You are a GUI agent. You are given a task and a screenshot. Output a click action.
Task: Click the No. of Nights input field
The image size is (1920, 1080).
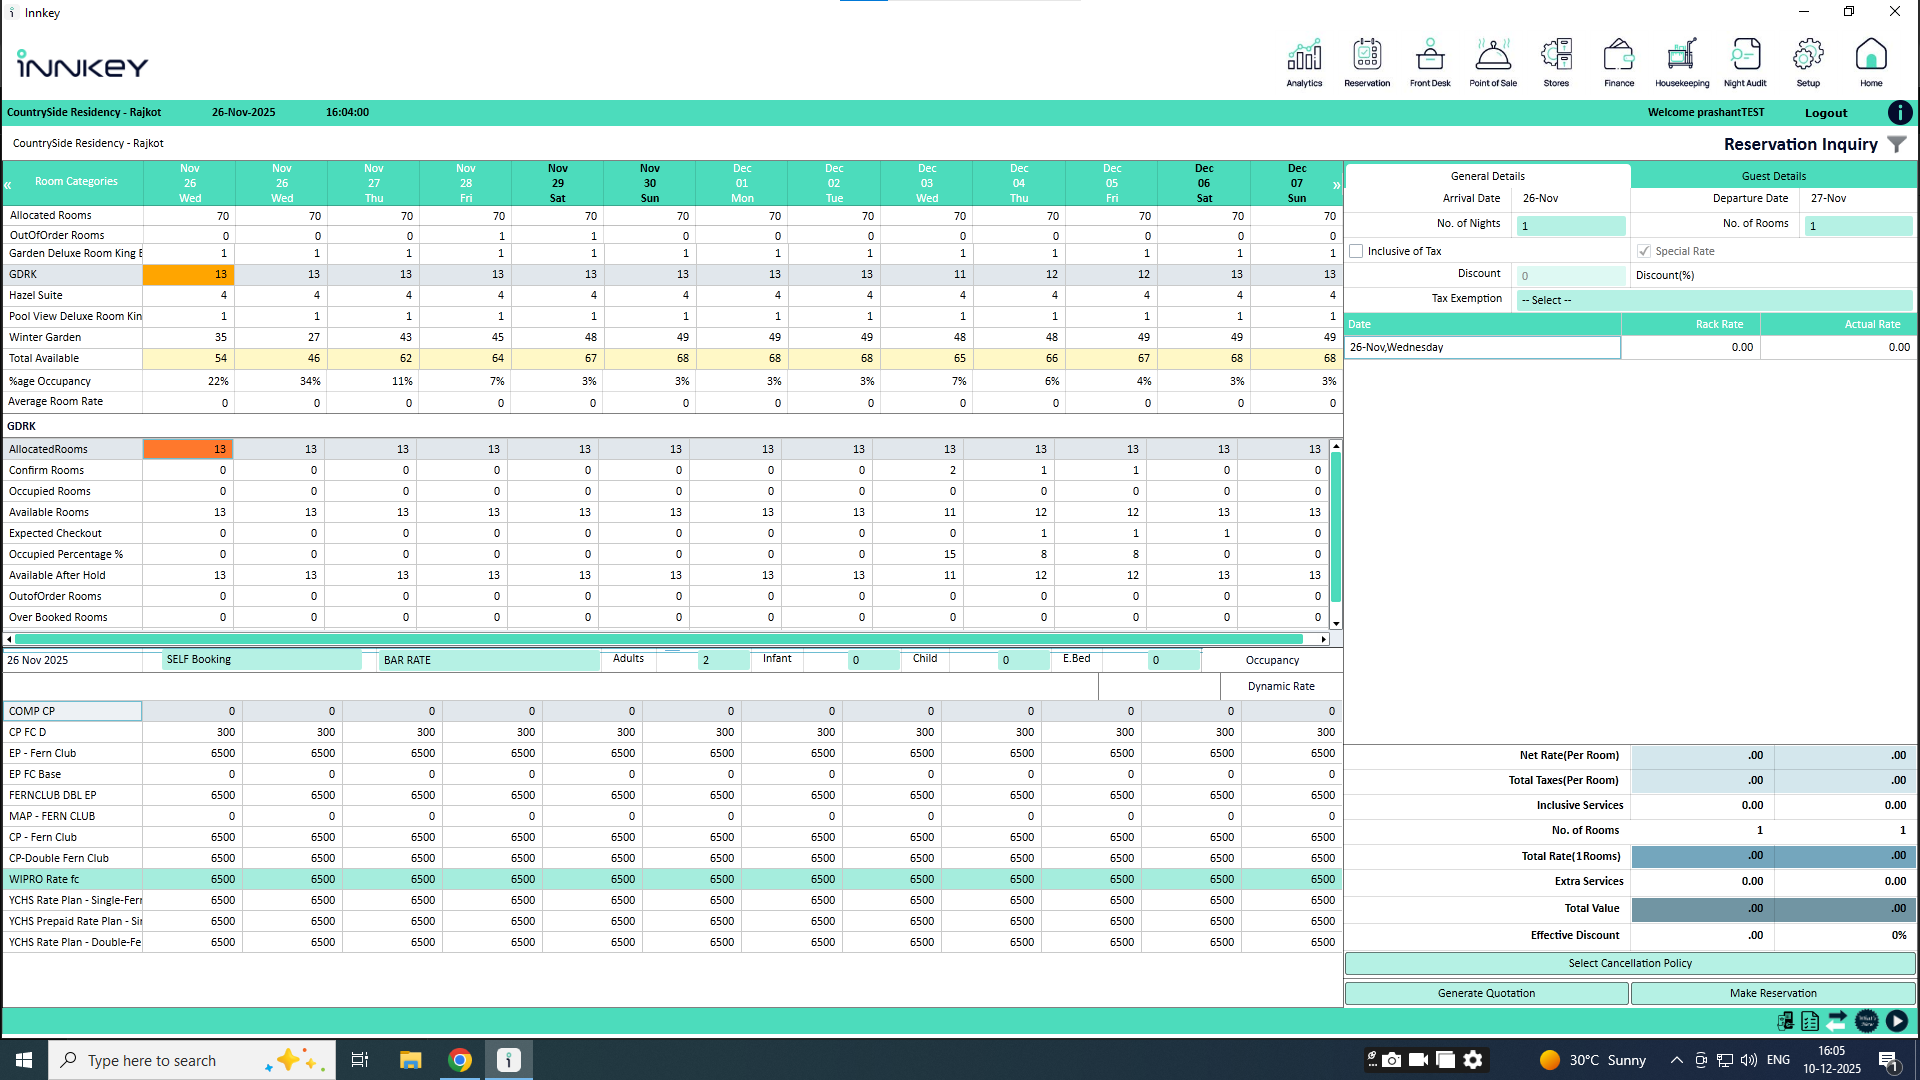1571,226
